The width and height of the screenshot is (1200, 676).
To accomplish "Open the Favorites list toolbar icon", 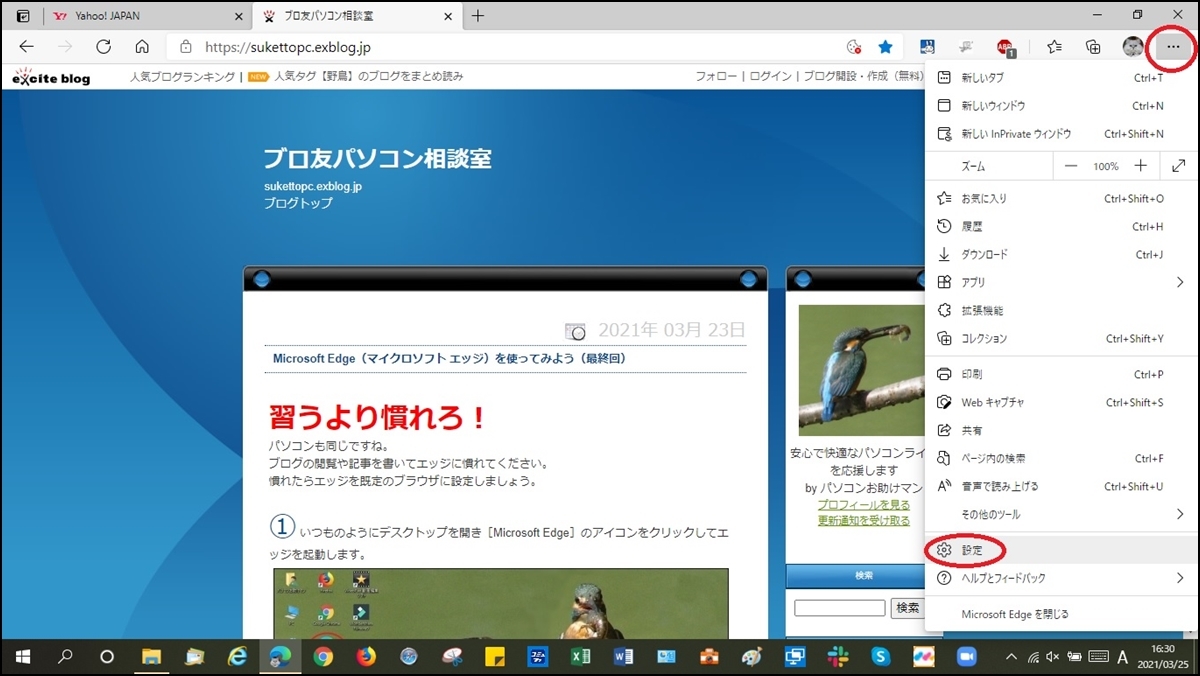I will 1054,47.
